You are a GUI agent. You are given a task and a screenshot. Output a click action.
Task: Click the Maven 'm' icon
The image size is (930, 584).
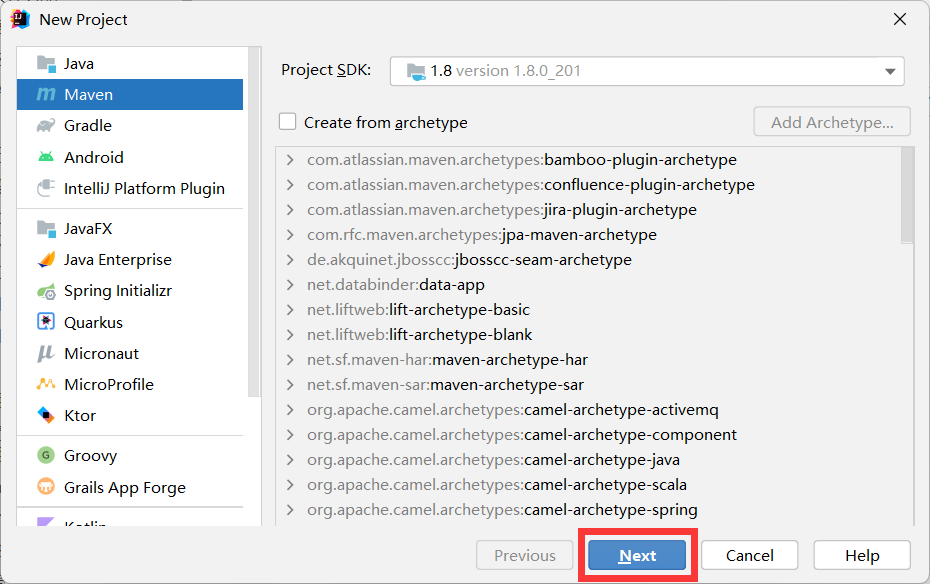click(46, 94)
